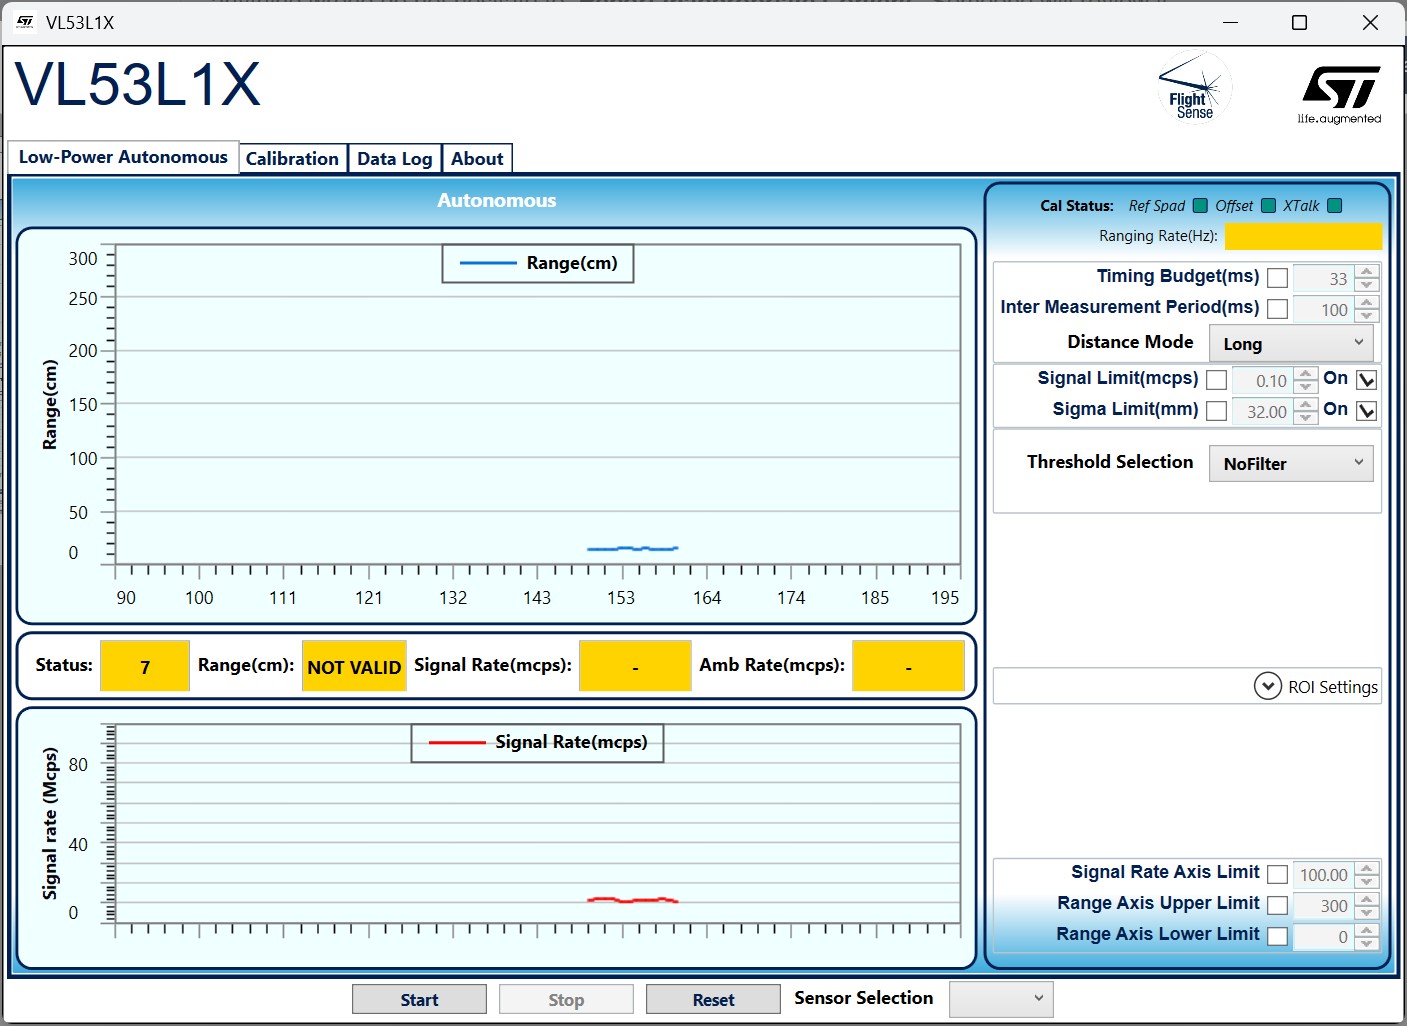Viewport: 1407px width, 1026px height.
Task: Open the Sensor Selection combo box
Action: (1000, 999)
